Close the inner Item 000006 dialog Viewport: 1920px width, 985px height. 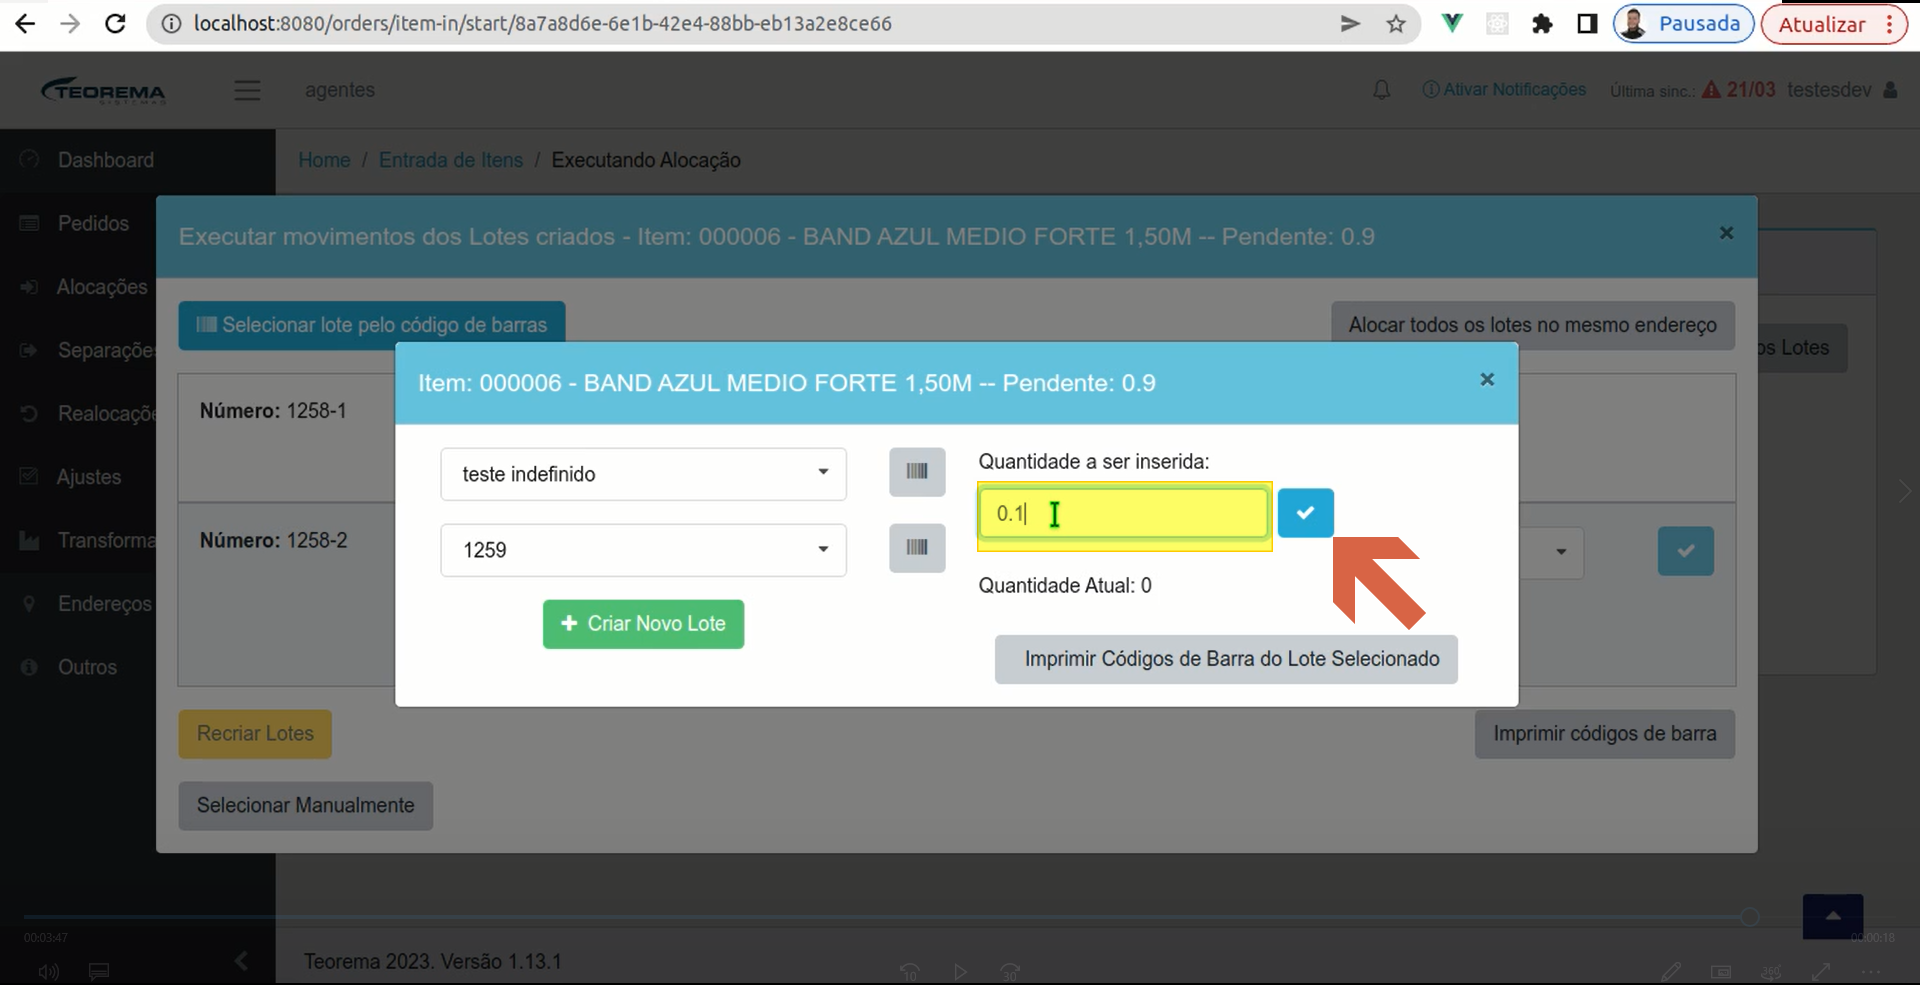pyautogui.click(x=1487, y=380)
